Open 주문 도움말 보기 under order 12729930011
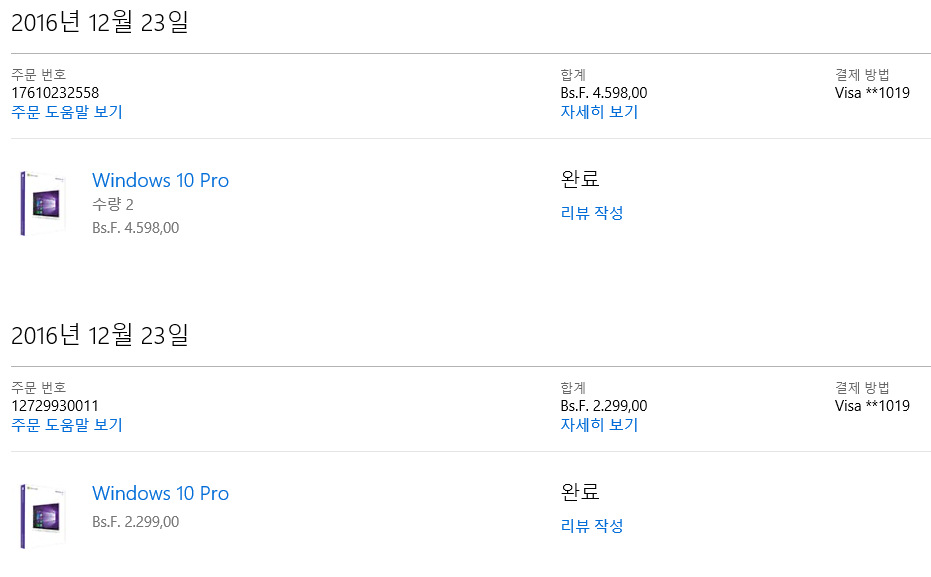The width and height of the screenshot is (931, 577). click(67, 425)
